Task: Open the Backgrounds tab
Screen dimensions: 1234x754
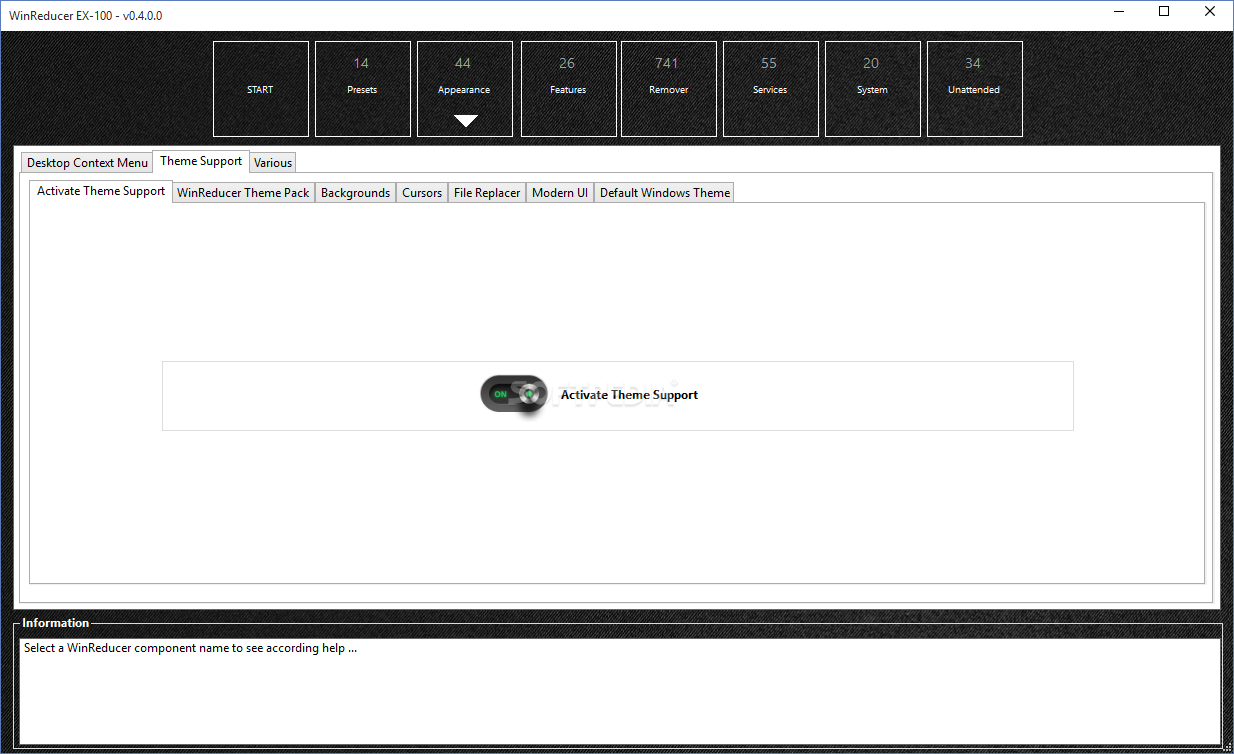Action: [x=355, y=193]
